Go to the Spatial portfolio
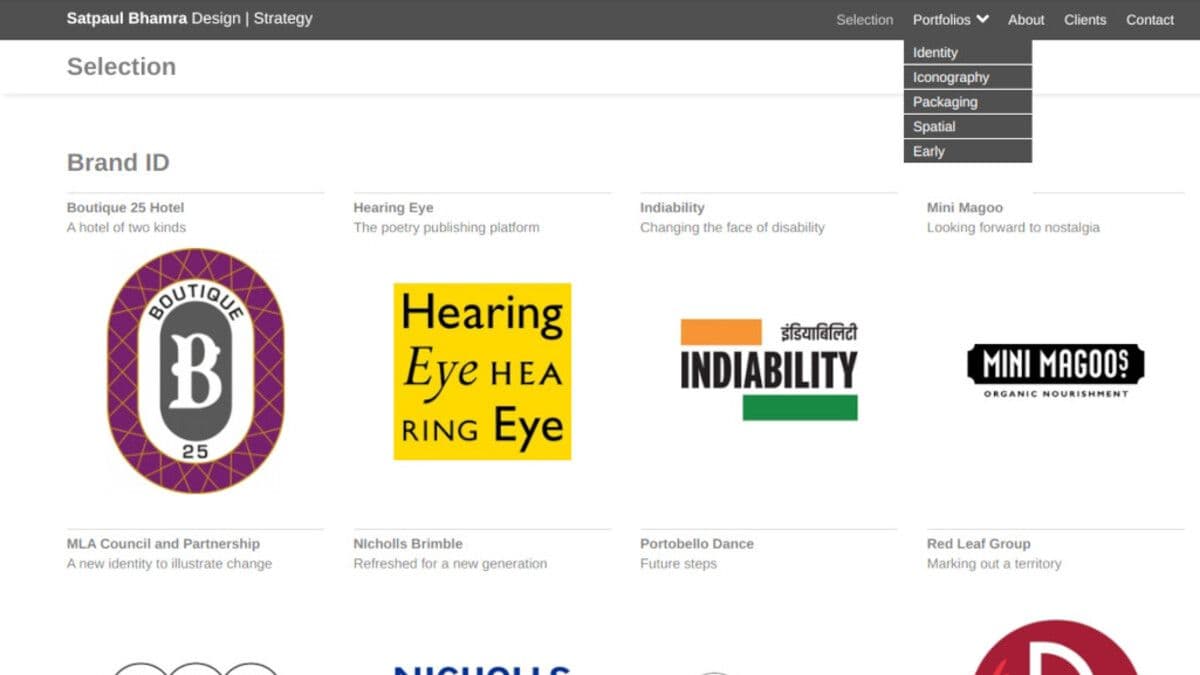This screenshot has width=1200, height=675. (934, 127)
